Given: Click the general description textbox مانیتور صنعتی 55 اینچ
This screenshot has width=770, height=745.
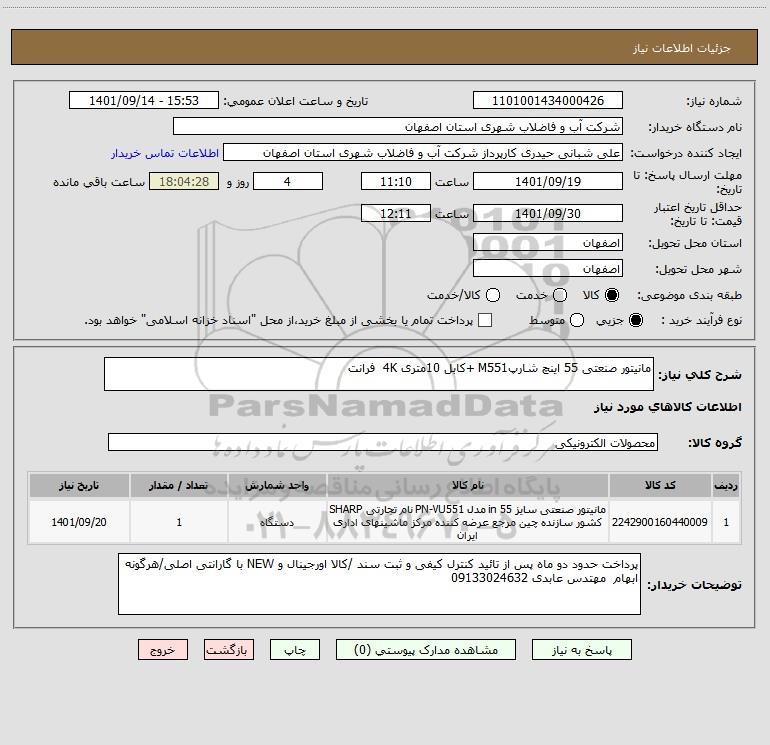Looking at the screenshot, I should pyautogui.click(x=379, y=374).
